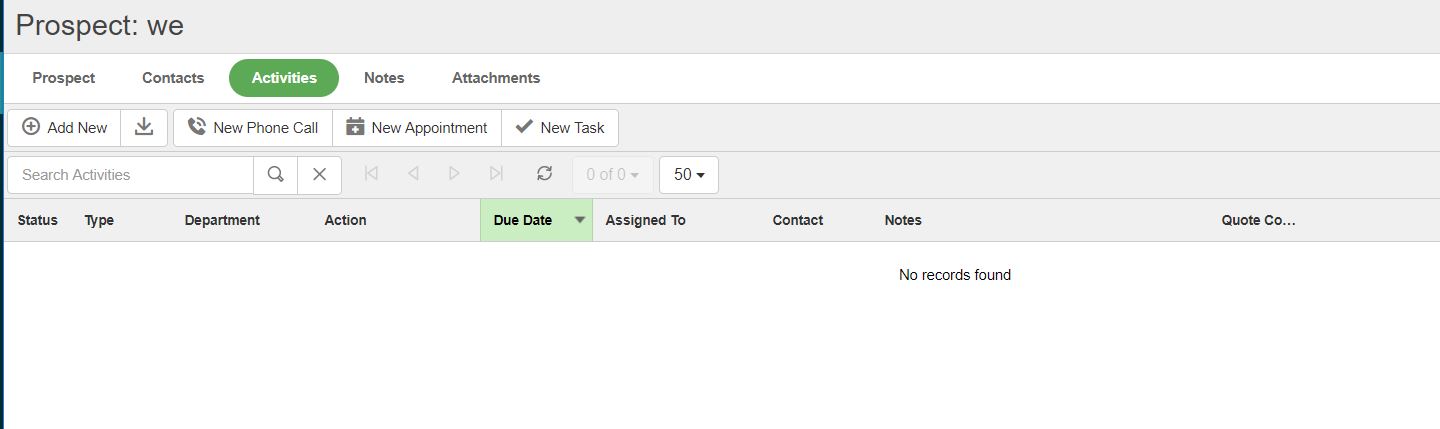
Task: Clear the activities search with X icon
Action: click(x=319, y=174)
